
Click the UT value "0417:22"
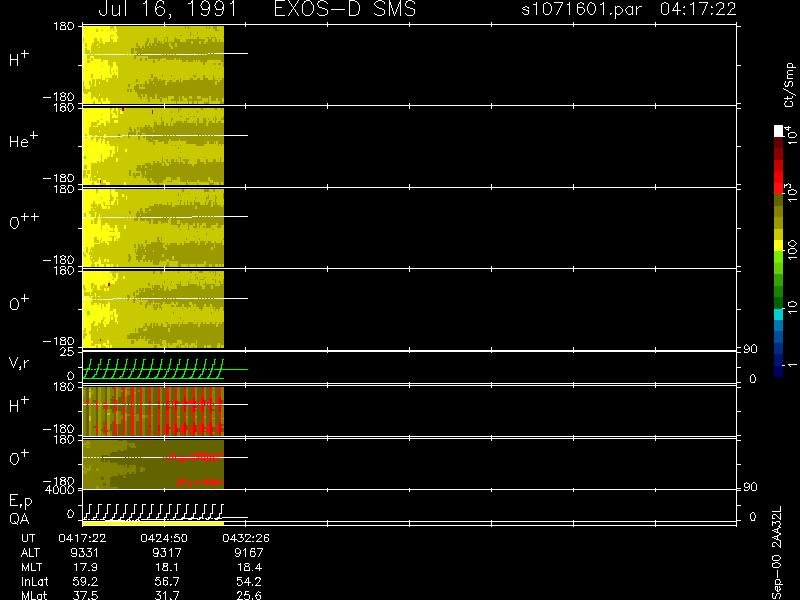coord(82,538)
